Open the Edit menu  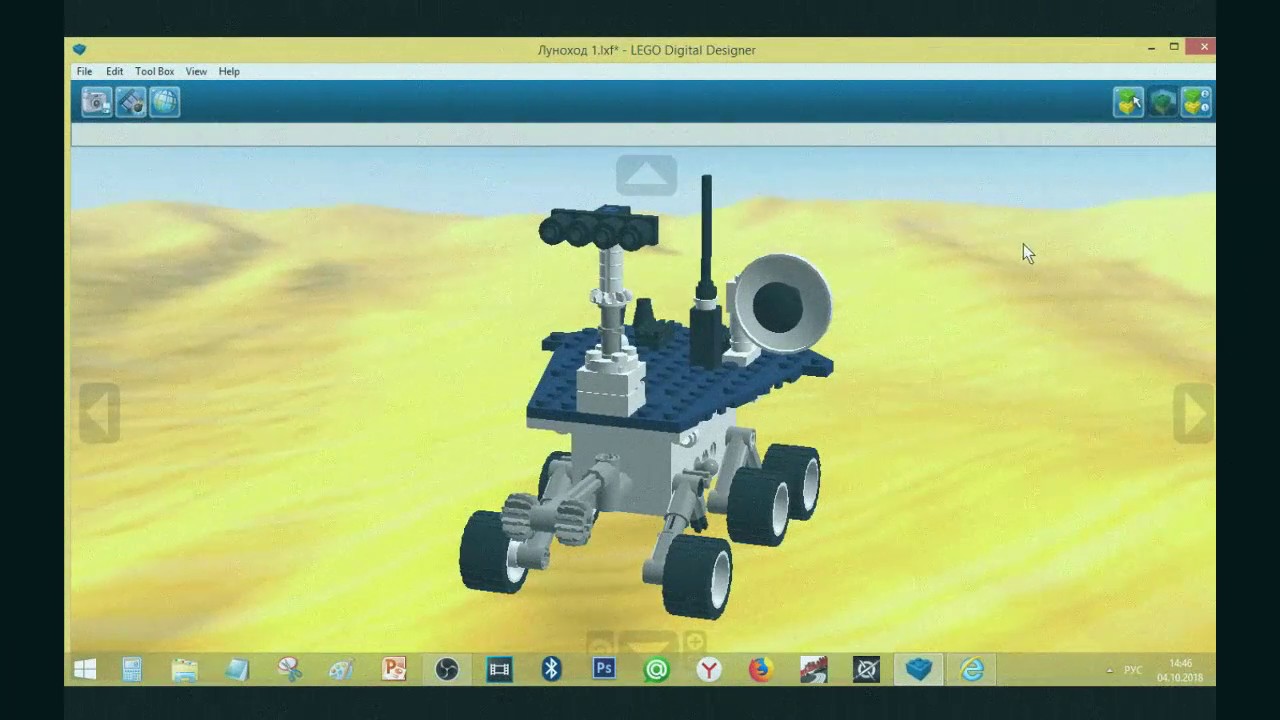tap(115, 72)
